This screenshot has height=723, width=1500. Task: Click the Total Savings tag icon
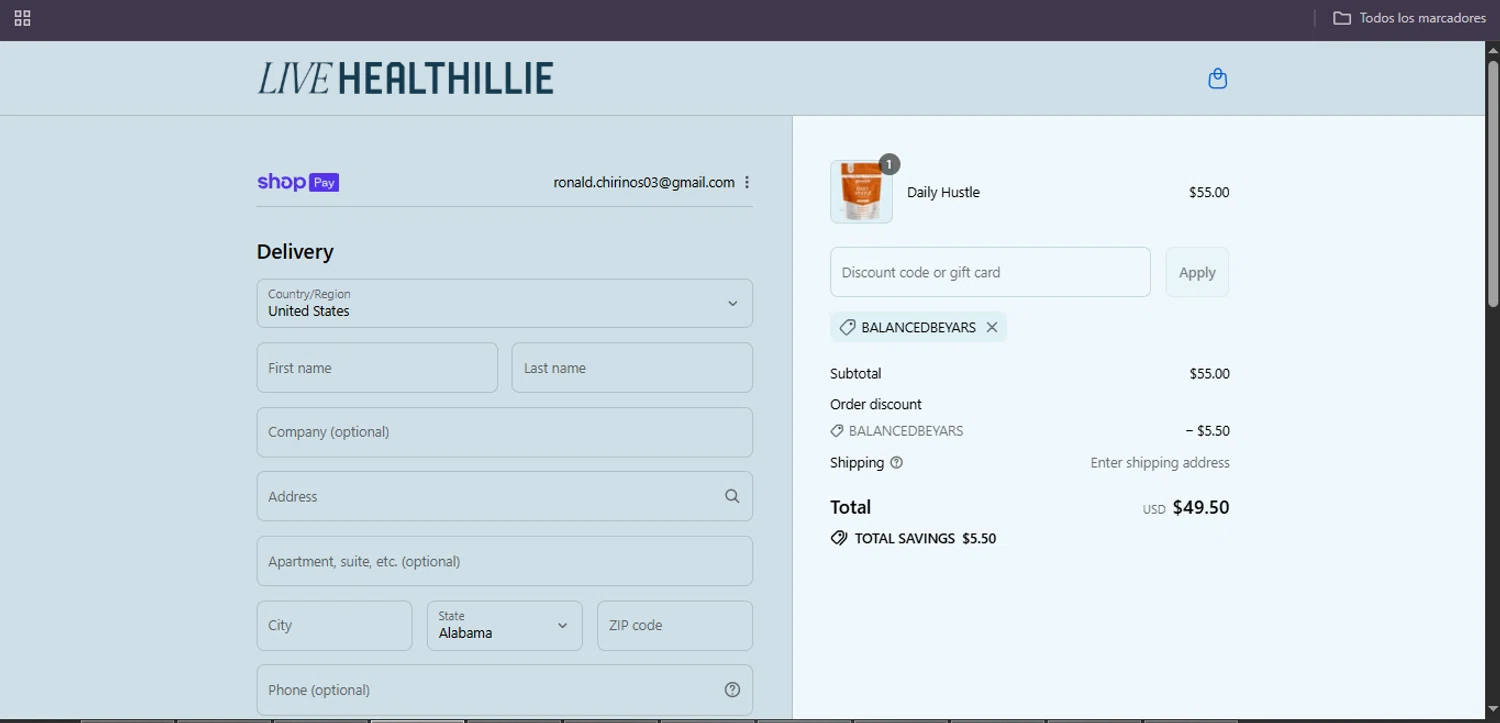(839, 538)
